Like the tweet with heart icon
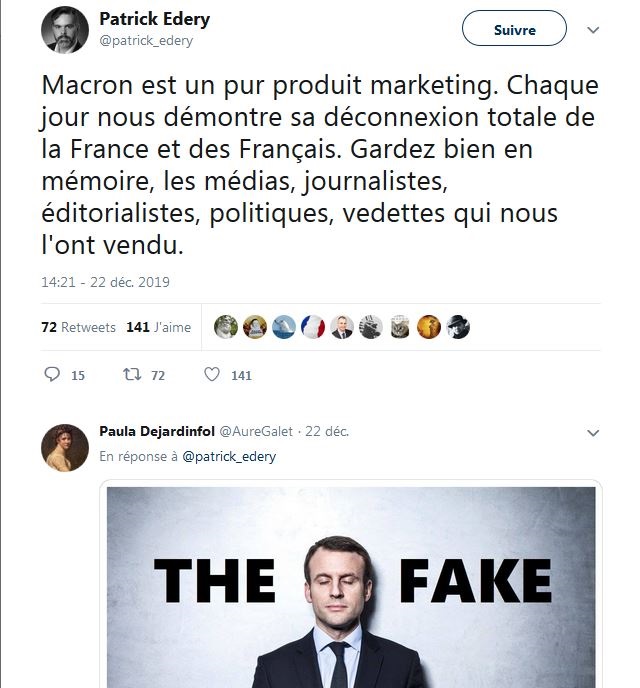The width and height of the screenshot is (640, 688). (211, 375)
